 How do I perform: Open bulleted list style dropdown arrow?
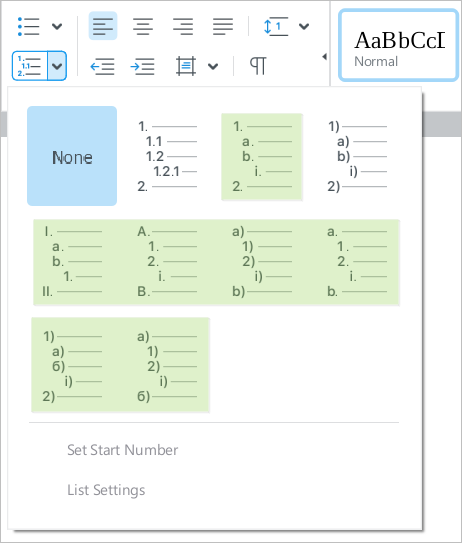(x=57, y=26)
